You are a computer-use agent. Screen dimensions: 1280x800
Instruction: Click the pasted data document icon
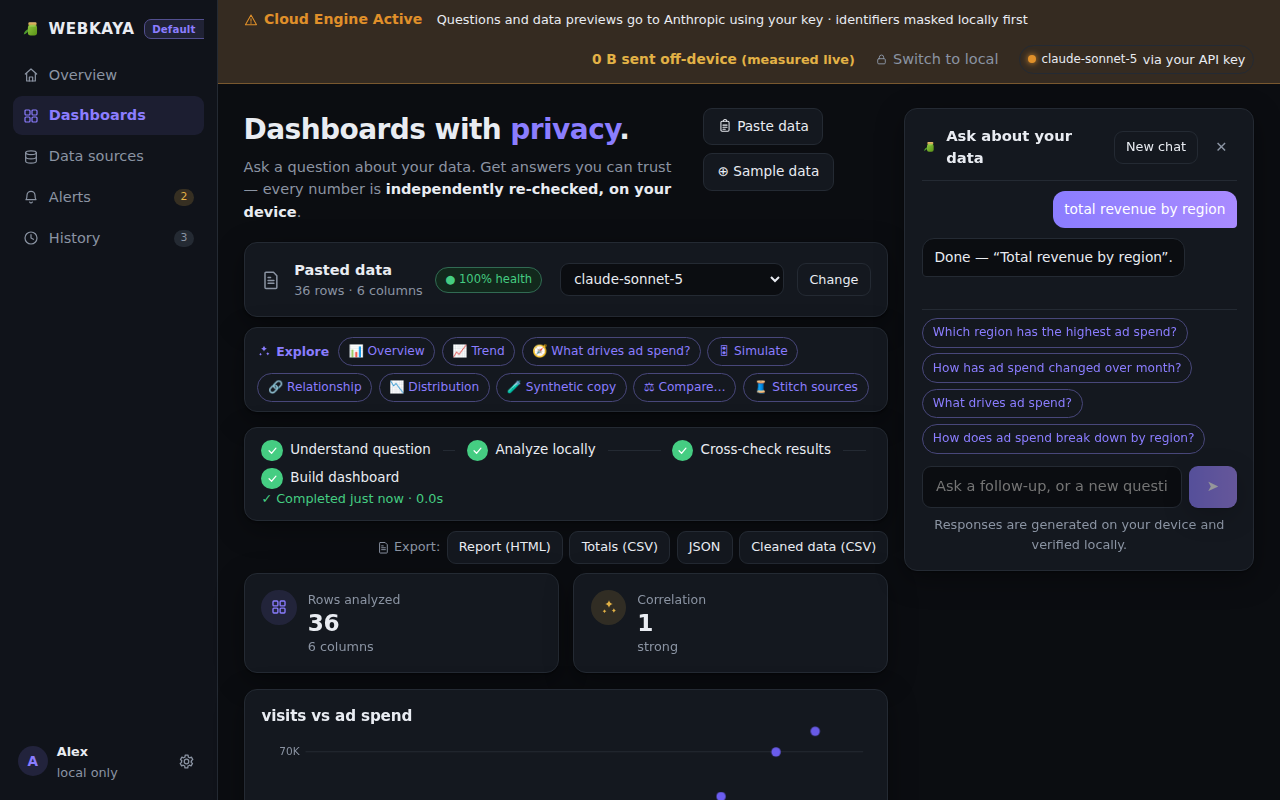point(271,280)
